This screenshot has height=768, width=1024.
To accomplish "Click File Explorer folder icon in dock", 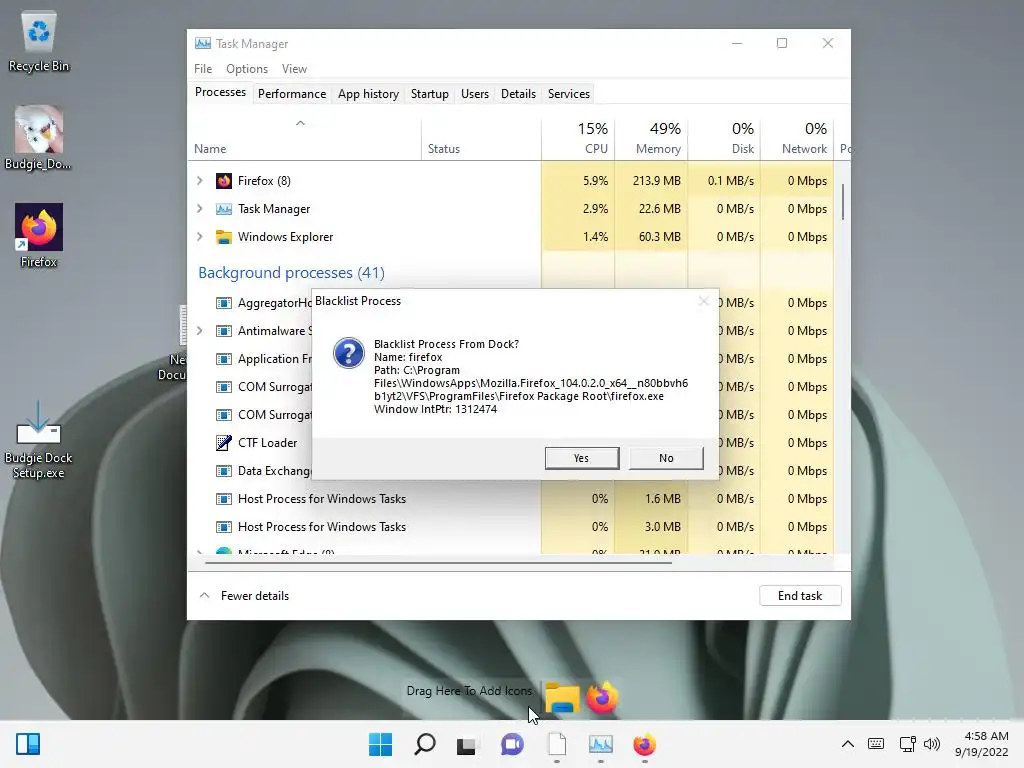I will coord(562,697).
